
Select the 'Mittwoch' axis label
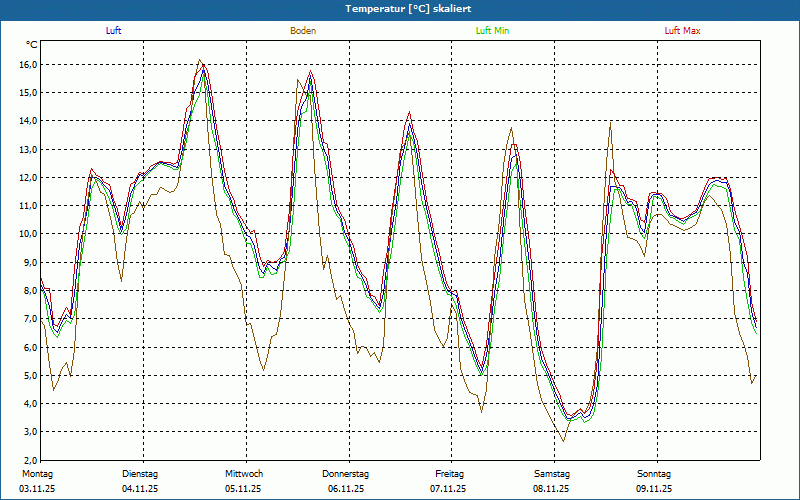coord(244,473)
